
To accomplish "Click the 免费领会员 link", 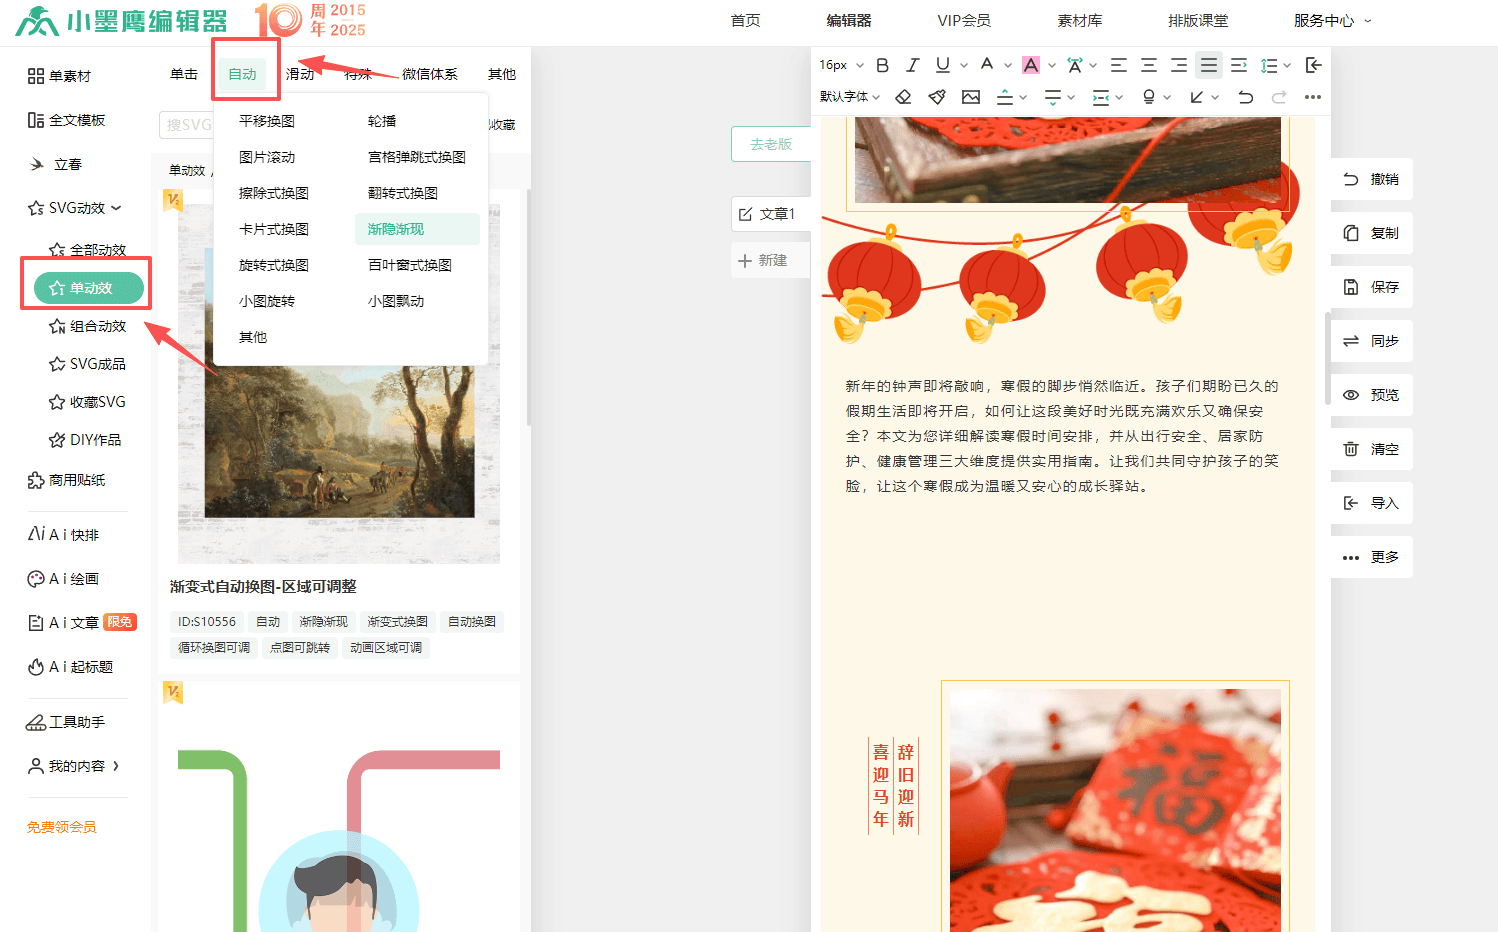I will point(62,827).
